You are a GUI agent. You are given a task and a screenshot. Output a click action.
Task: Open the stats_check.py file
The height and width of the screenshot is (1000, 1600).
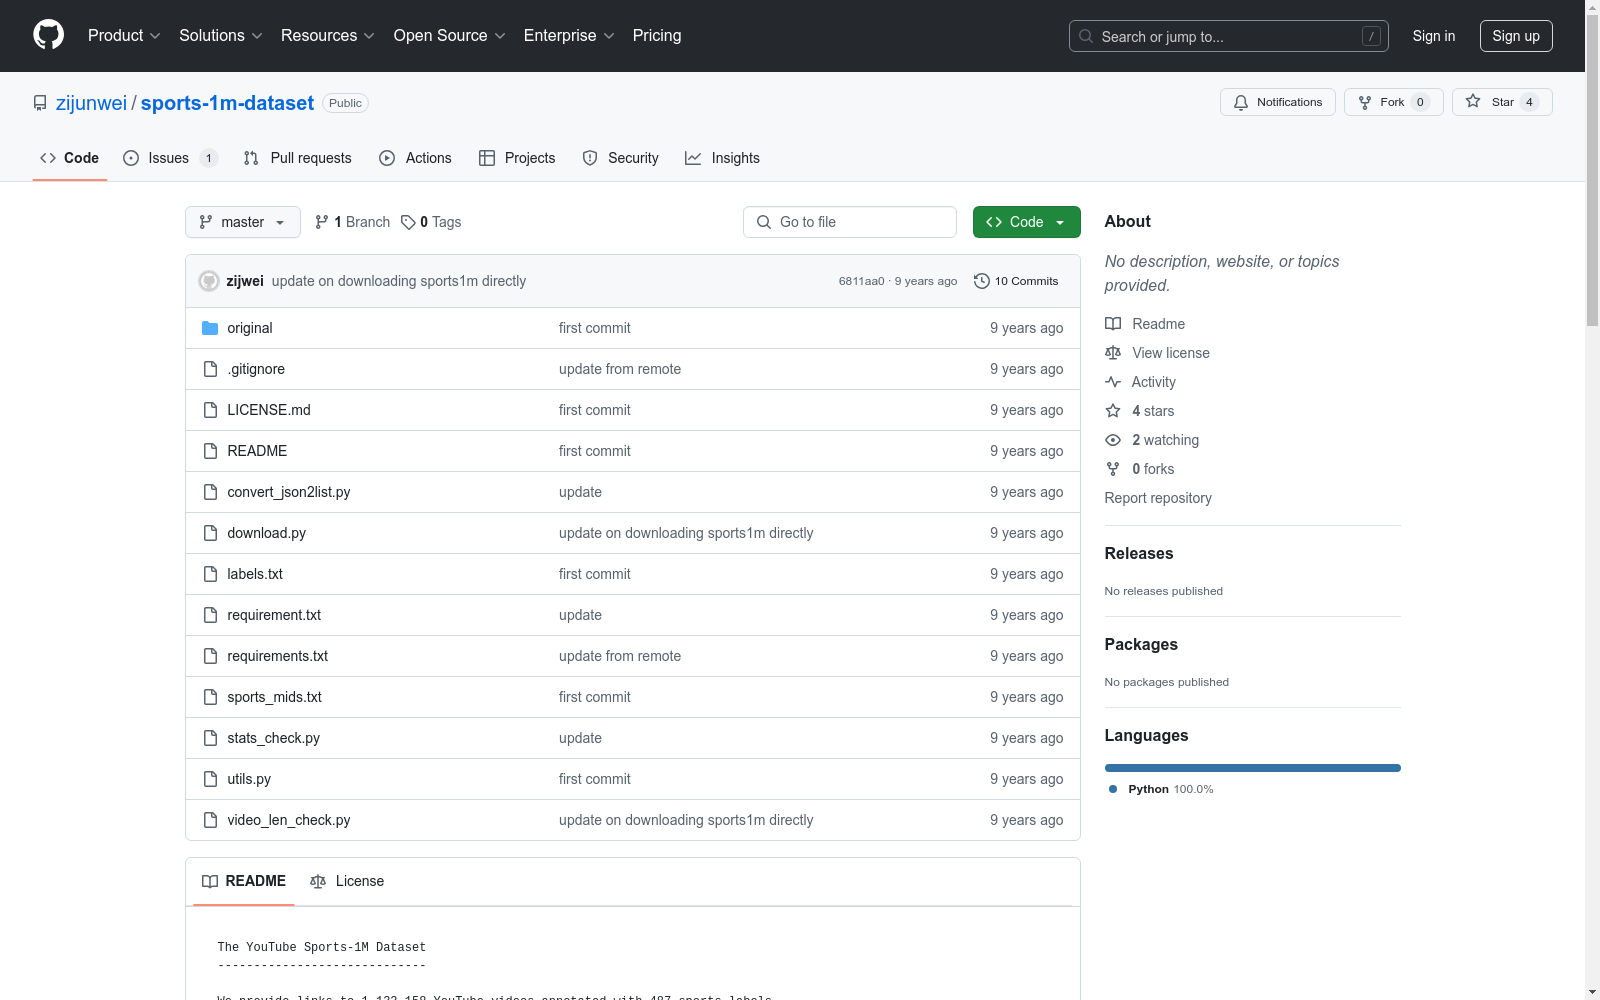point(273,738)
